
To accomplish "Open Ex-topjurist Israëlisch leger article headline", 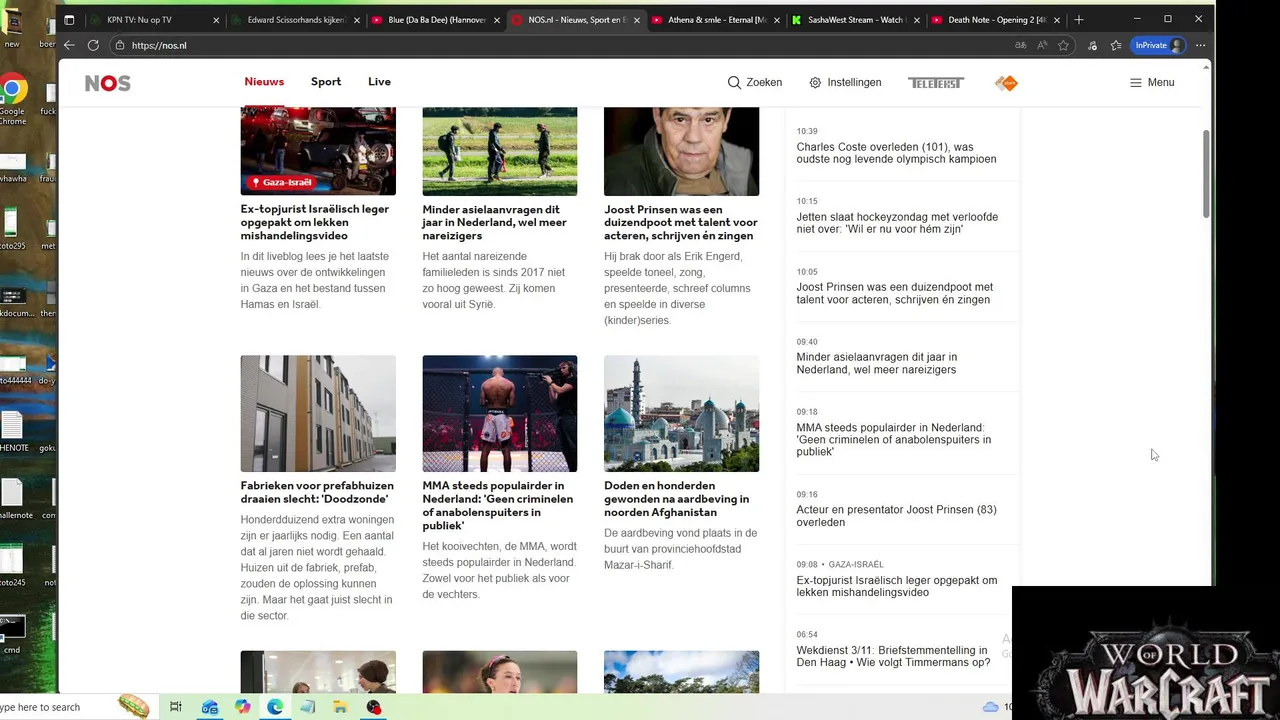I will point(315,222).
